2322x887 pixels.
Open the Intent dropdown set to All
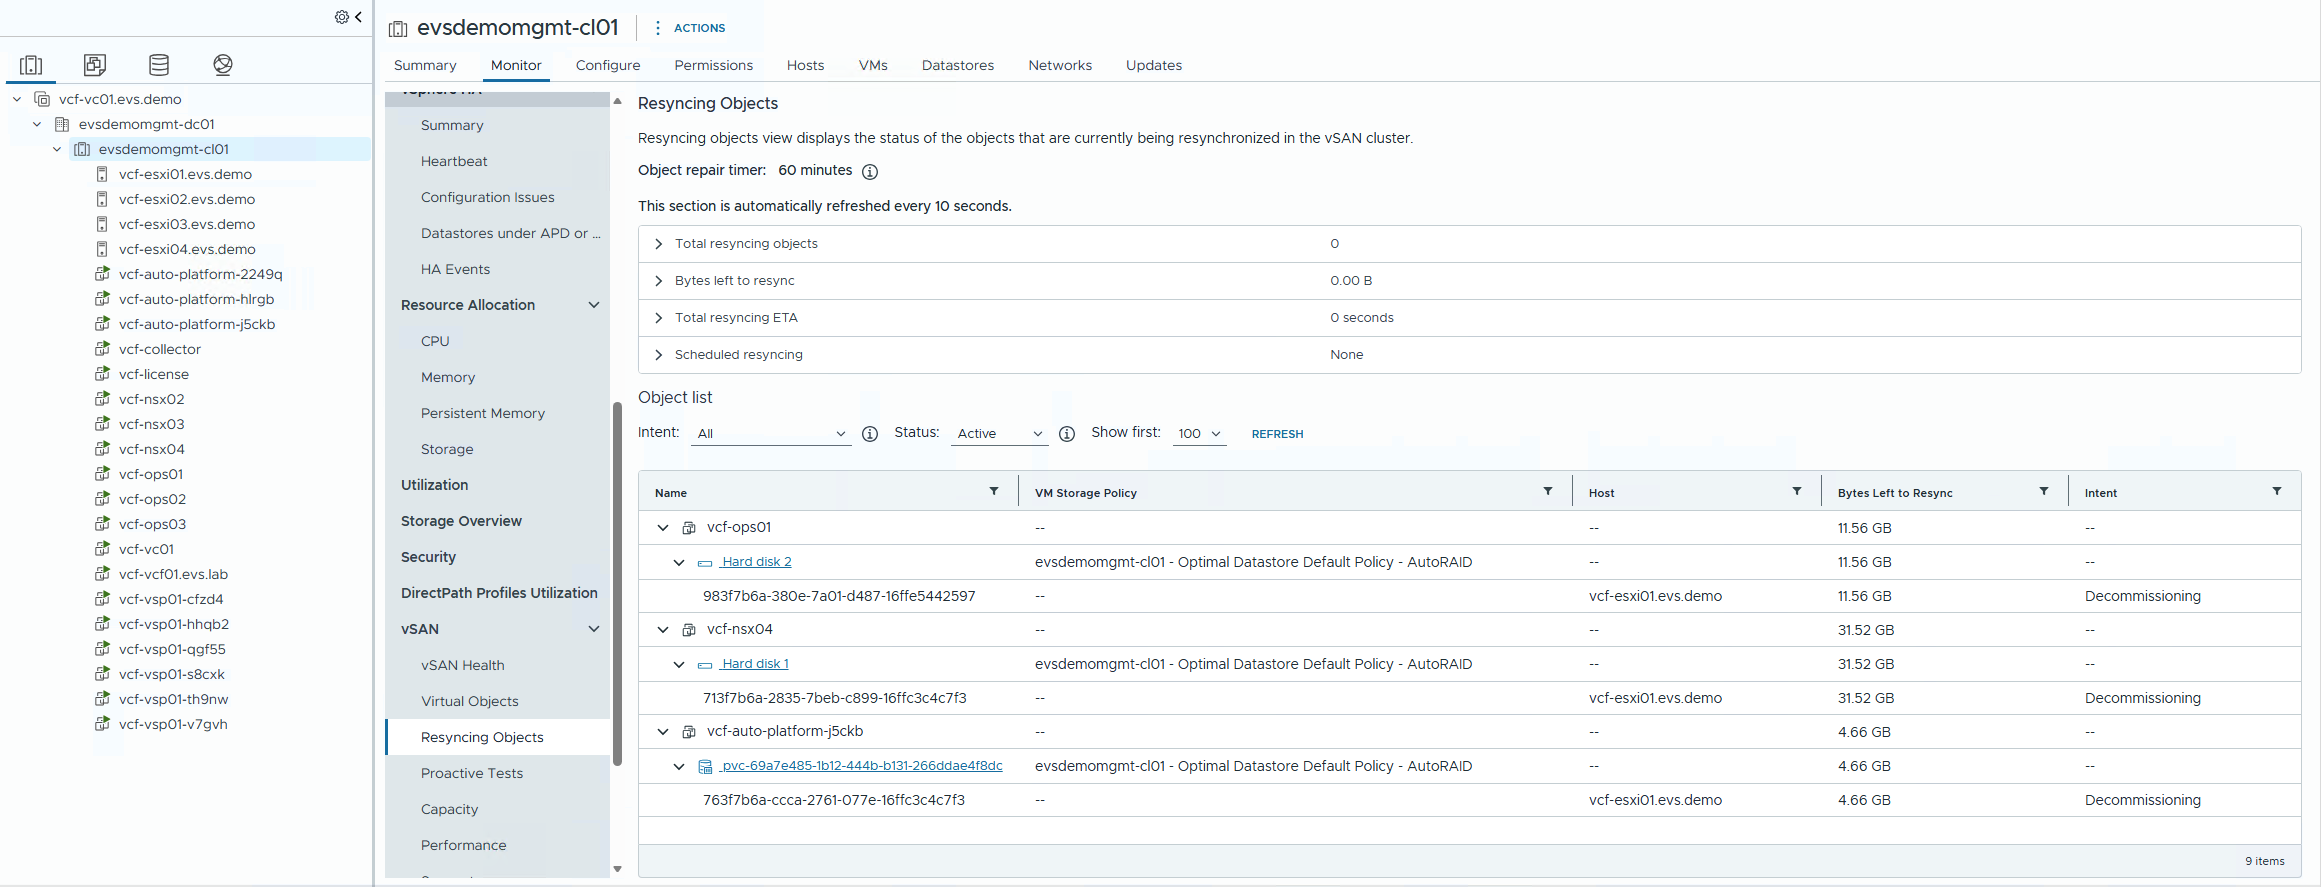771,434
